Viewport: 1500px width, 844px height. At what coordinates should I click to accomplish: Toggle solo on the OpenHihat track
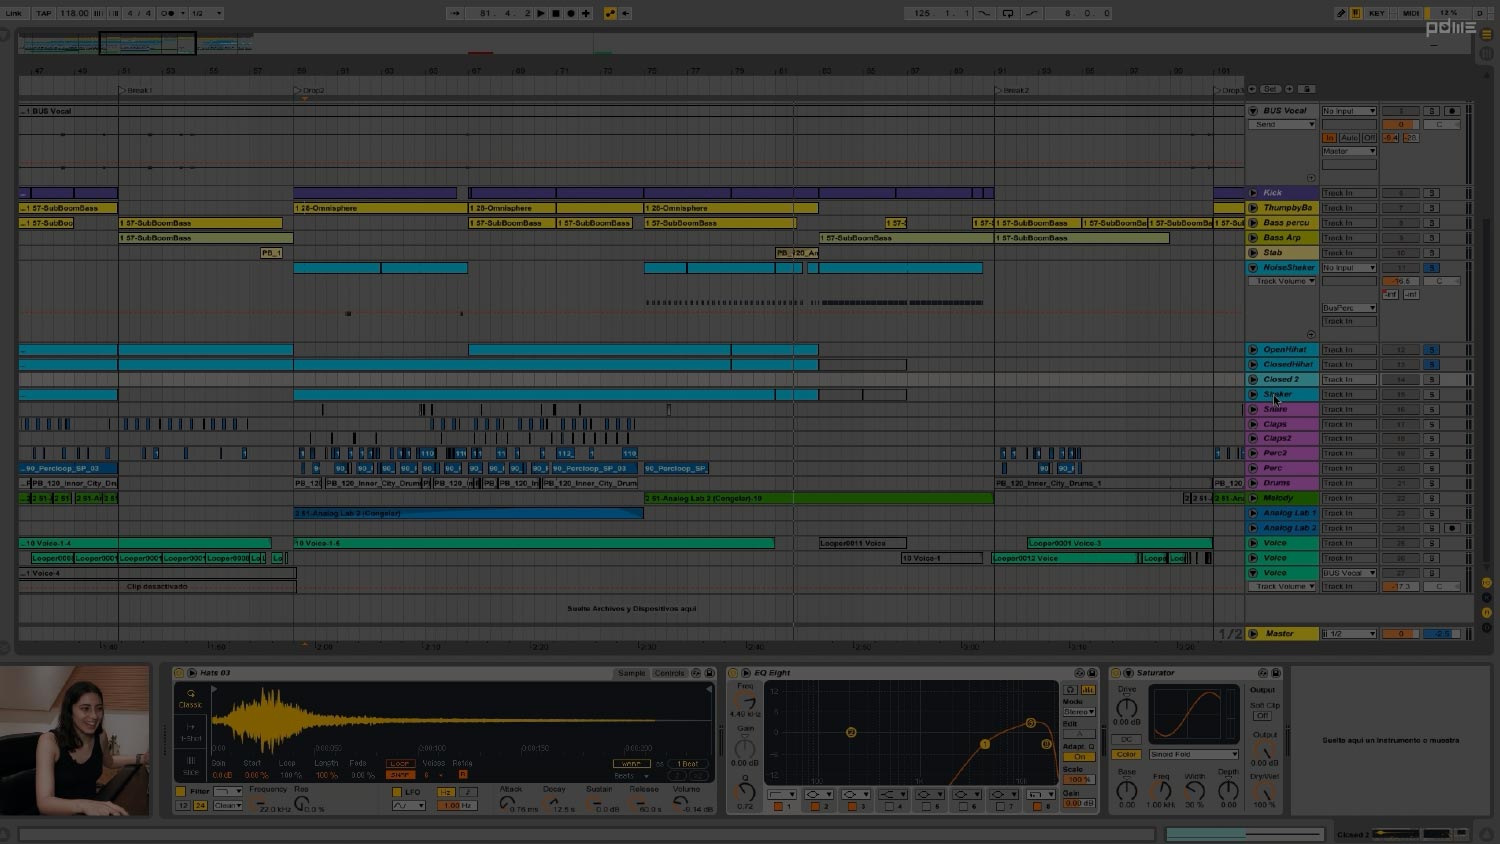[1432, 350]
